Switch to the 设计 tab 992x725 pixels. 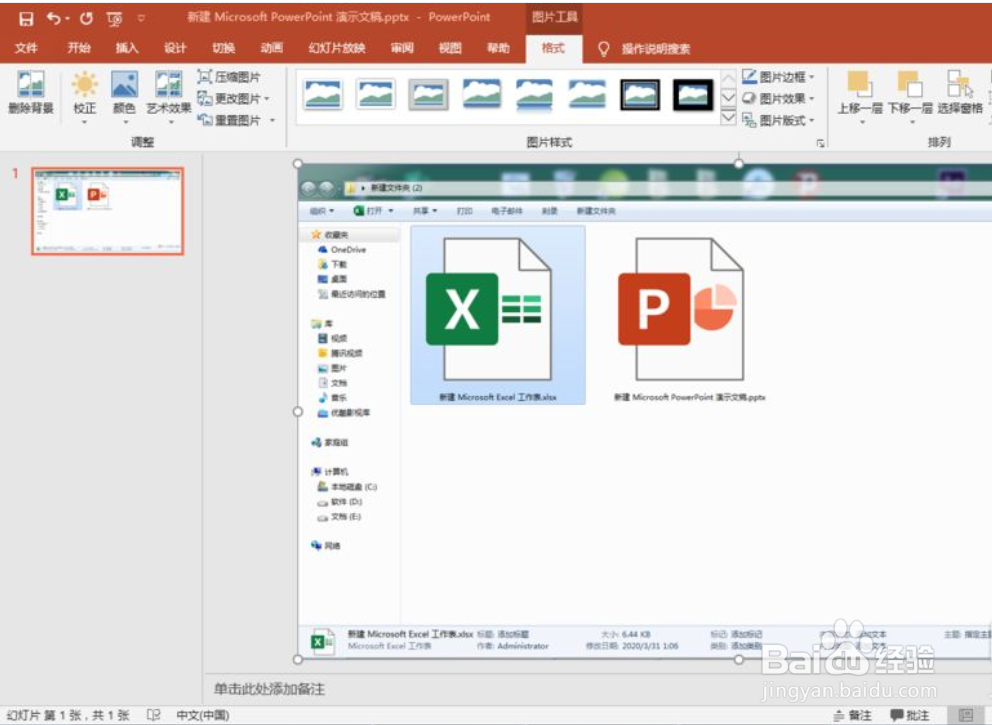175,48
